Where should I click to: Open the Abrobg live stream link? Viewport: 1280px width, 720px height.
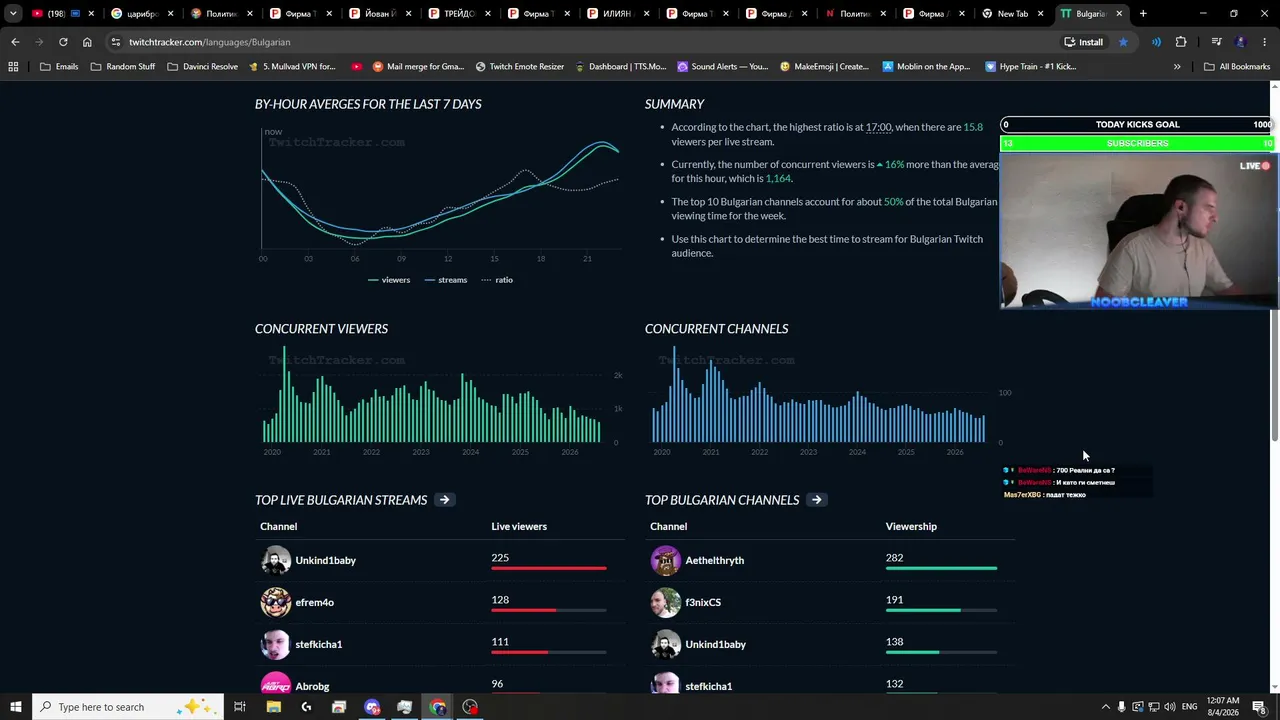pos(312,686)
